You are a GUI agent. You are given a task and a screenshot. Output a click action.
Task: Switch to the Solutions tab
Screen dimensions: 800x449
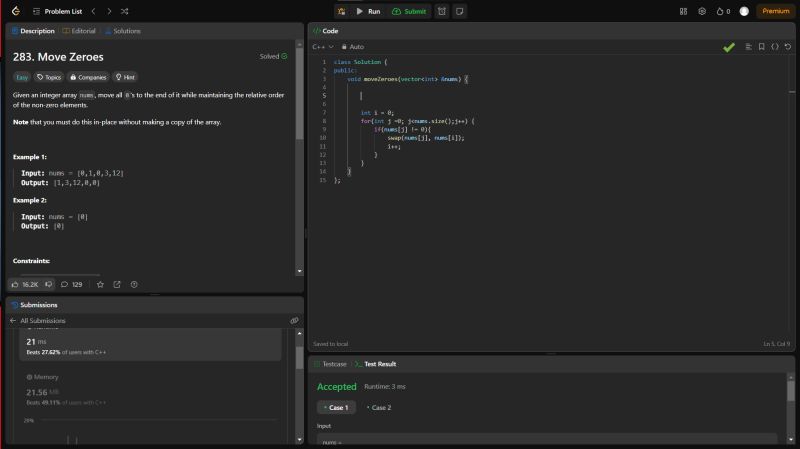tap(122, 31)
